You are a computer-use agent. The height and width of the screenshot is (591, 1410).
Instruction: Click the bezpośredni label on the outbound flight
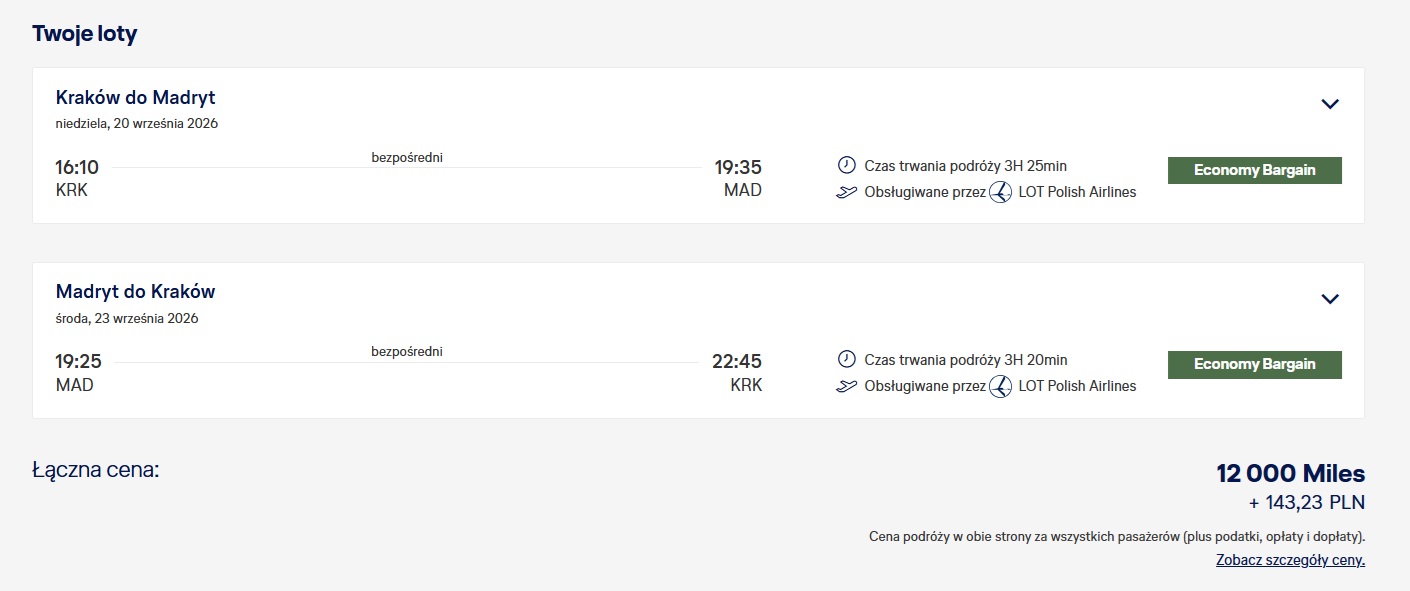coord(407,157)
